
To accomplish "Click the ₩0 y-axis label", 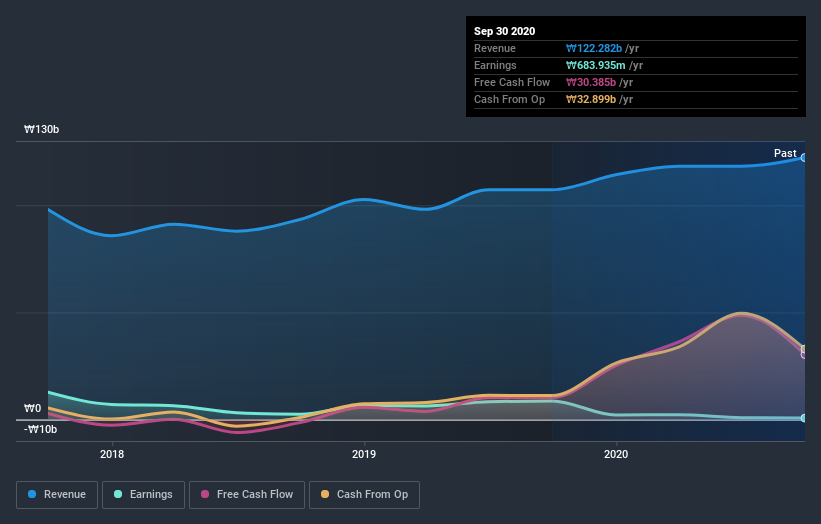I will point(32,408).
